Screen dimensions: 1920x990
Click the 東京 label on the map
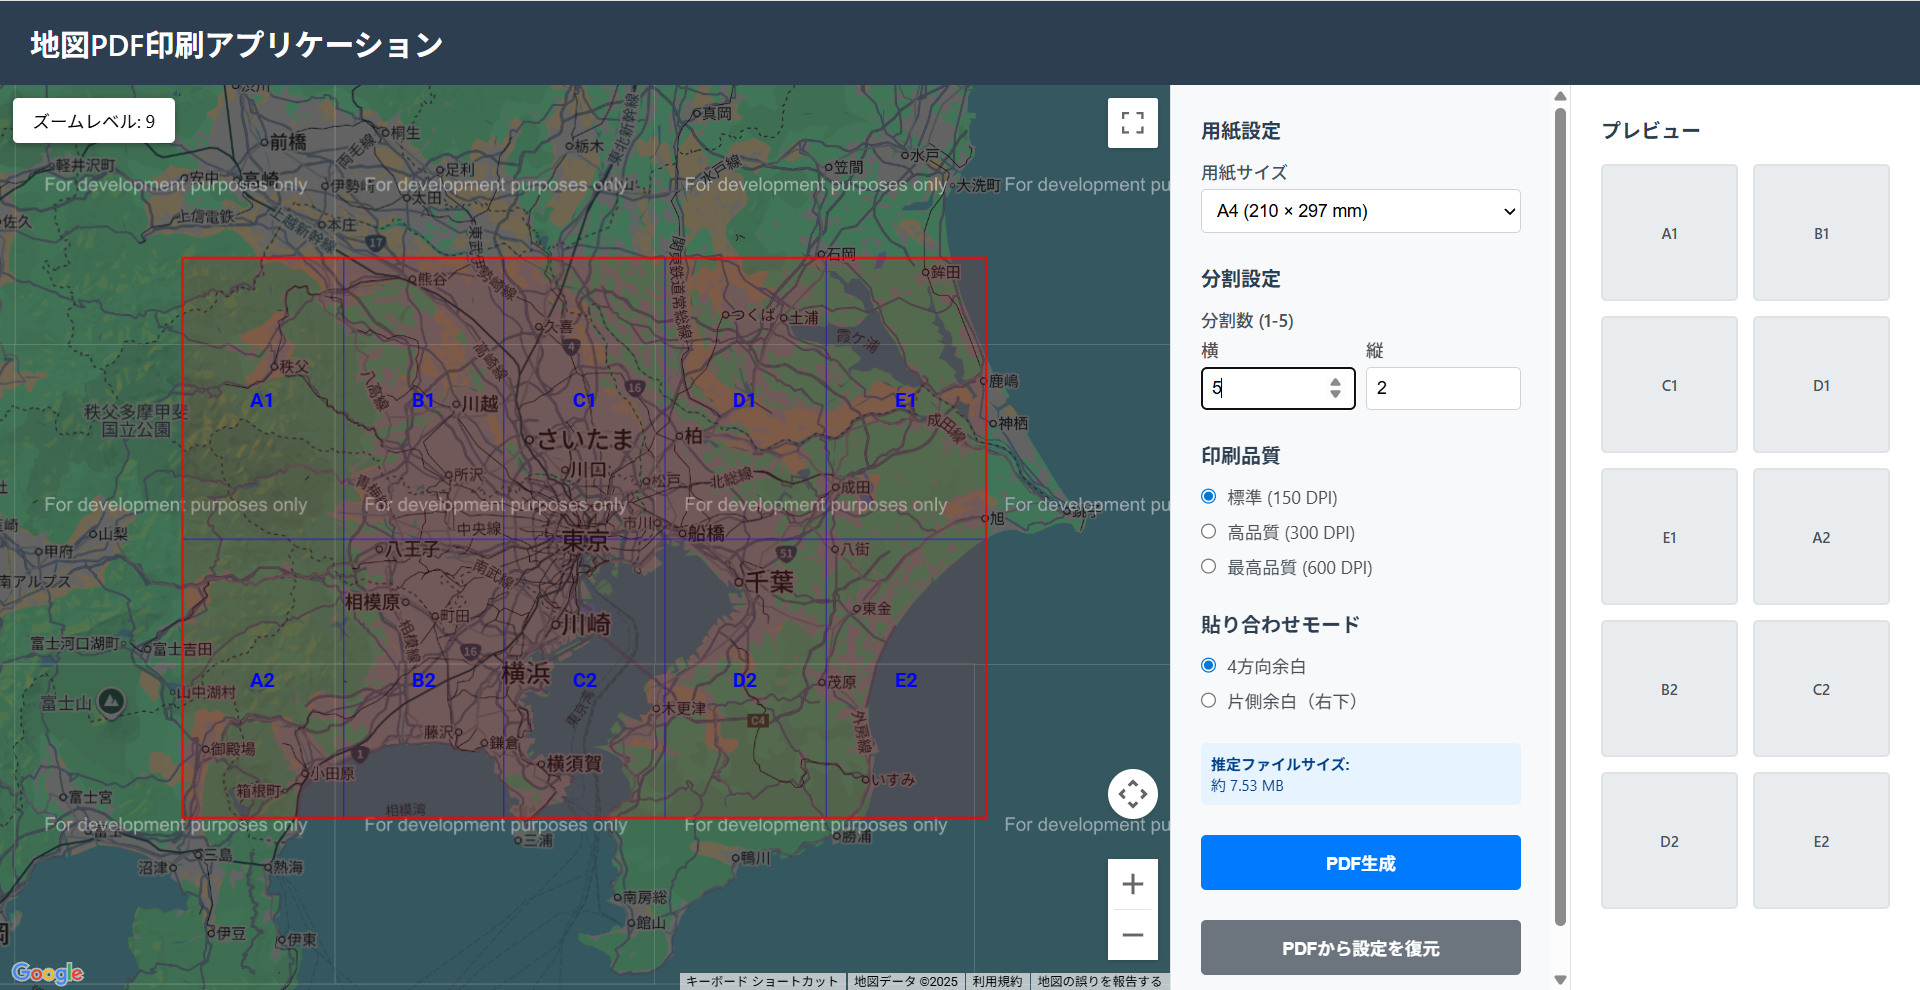[x=585, y=541]
